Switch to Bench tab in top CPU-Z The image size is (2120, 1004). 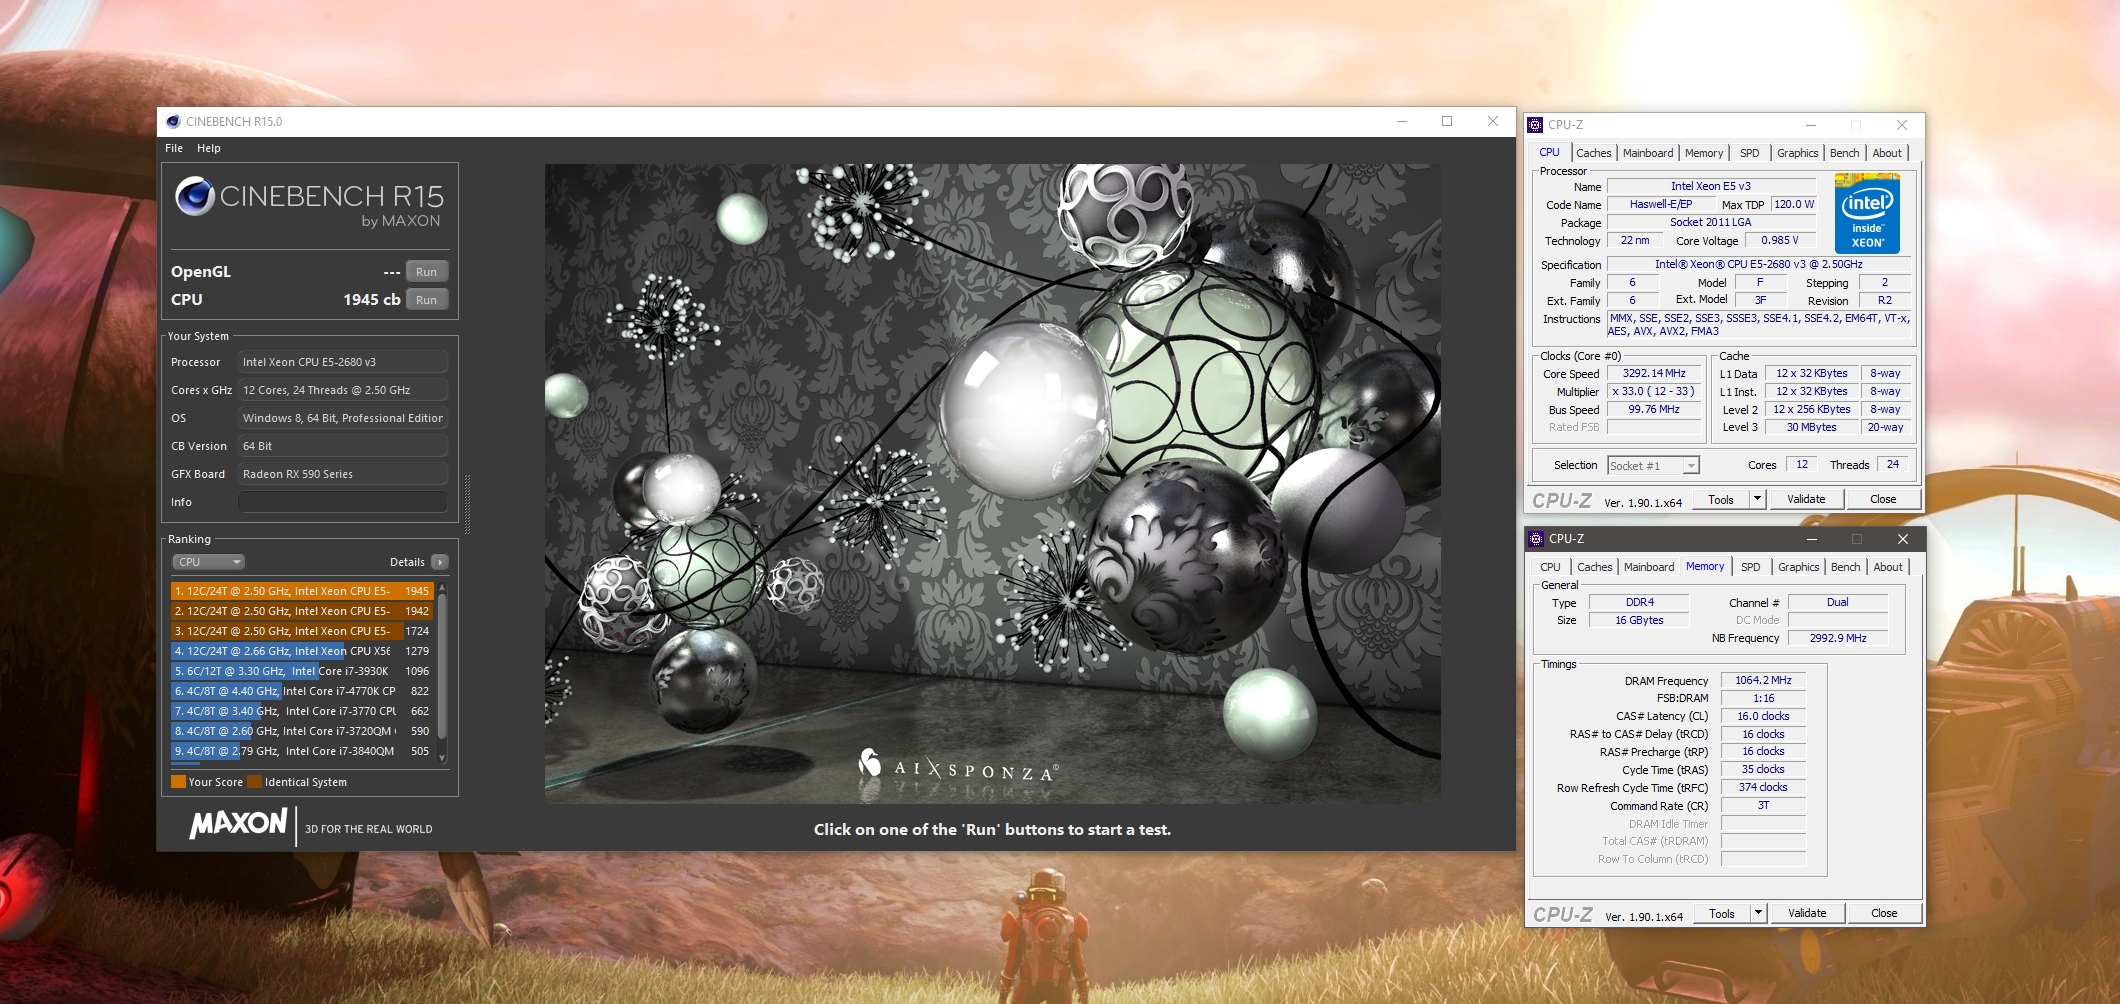(1844, 153)
